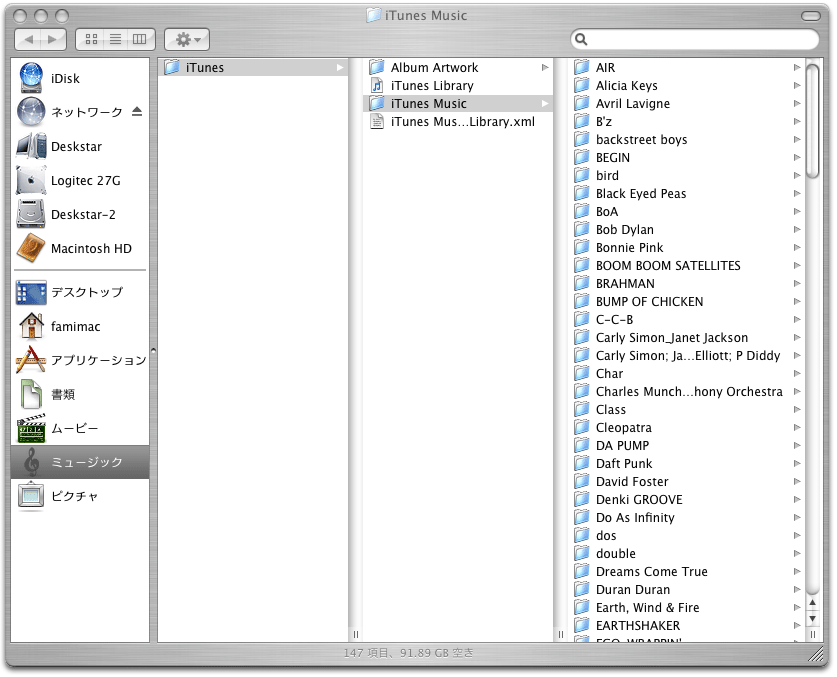Open the ピクチャ pictures icon
The width and height of the screenshot is (837, 677).
click(31, 496)
